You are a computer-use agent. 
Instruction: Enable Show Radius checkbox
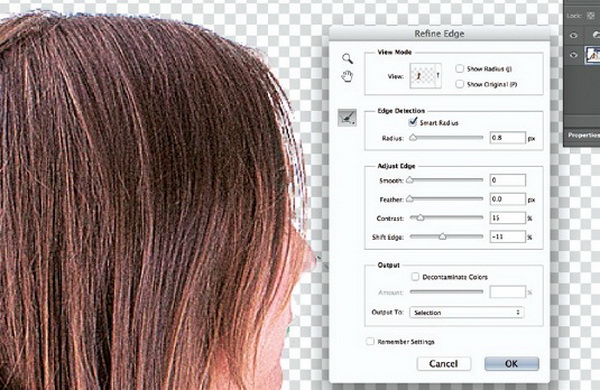[x=460, y=69]
